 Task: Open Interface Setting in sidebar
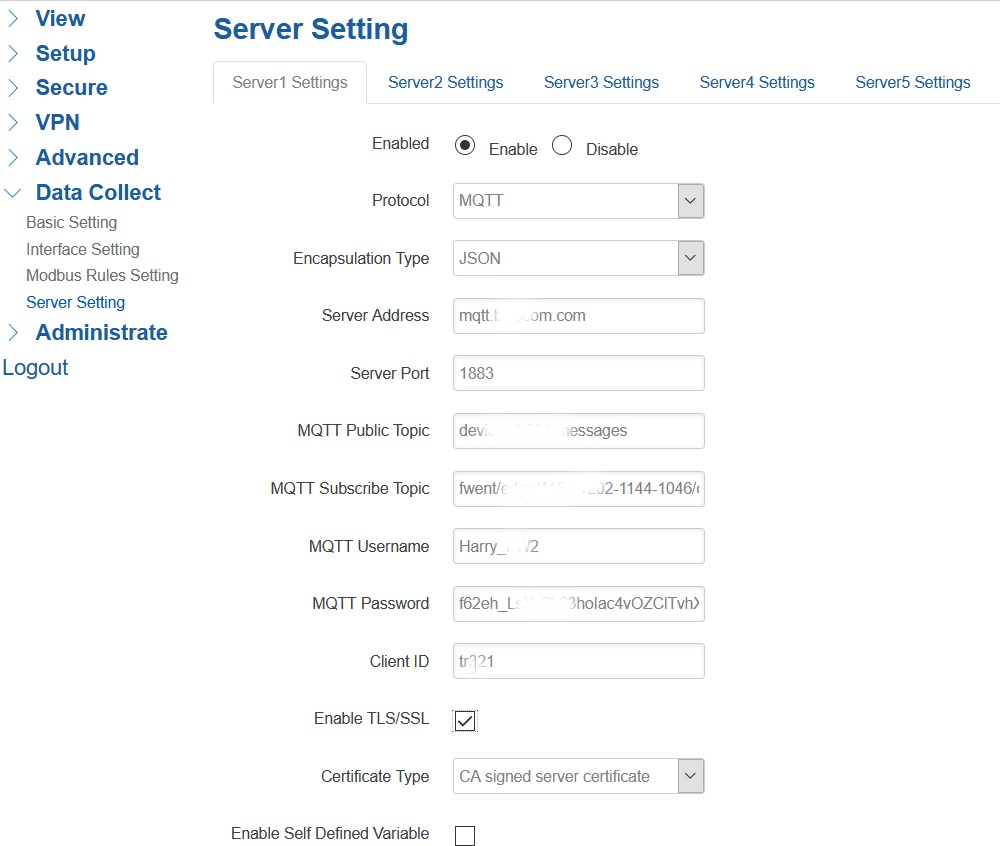(x=83, y=249)
